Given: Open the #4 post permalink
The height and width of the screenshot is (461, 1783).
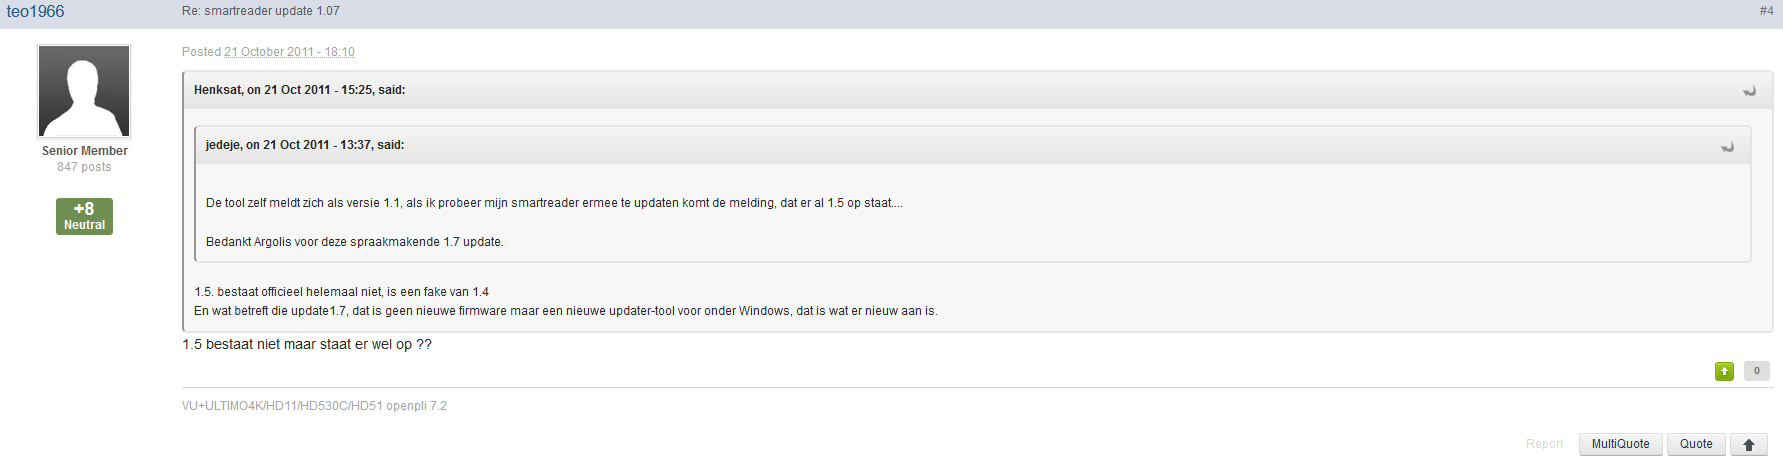Looking at the screenshot, I should click(1766, 11).
